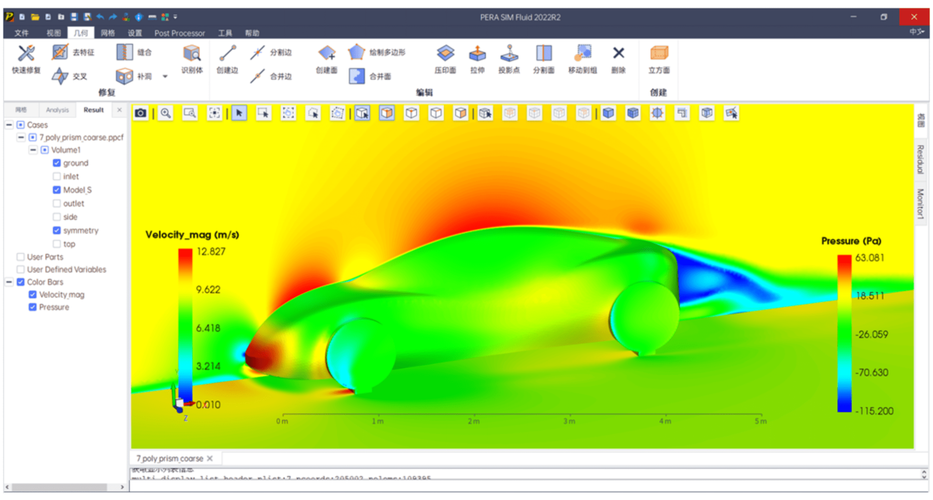Select the 识别体 identify body tool
This screenshot has width=933, height=500.
pos(192,54)
